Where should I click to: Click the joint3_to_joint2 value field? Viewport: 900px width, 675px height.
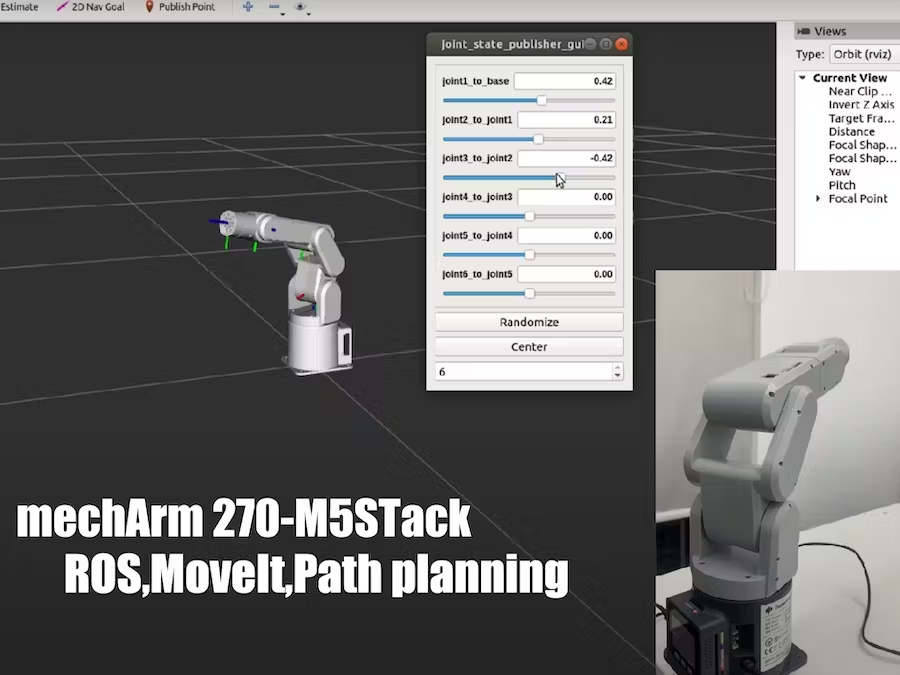[567, 158]
